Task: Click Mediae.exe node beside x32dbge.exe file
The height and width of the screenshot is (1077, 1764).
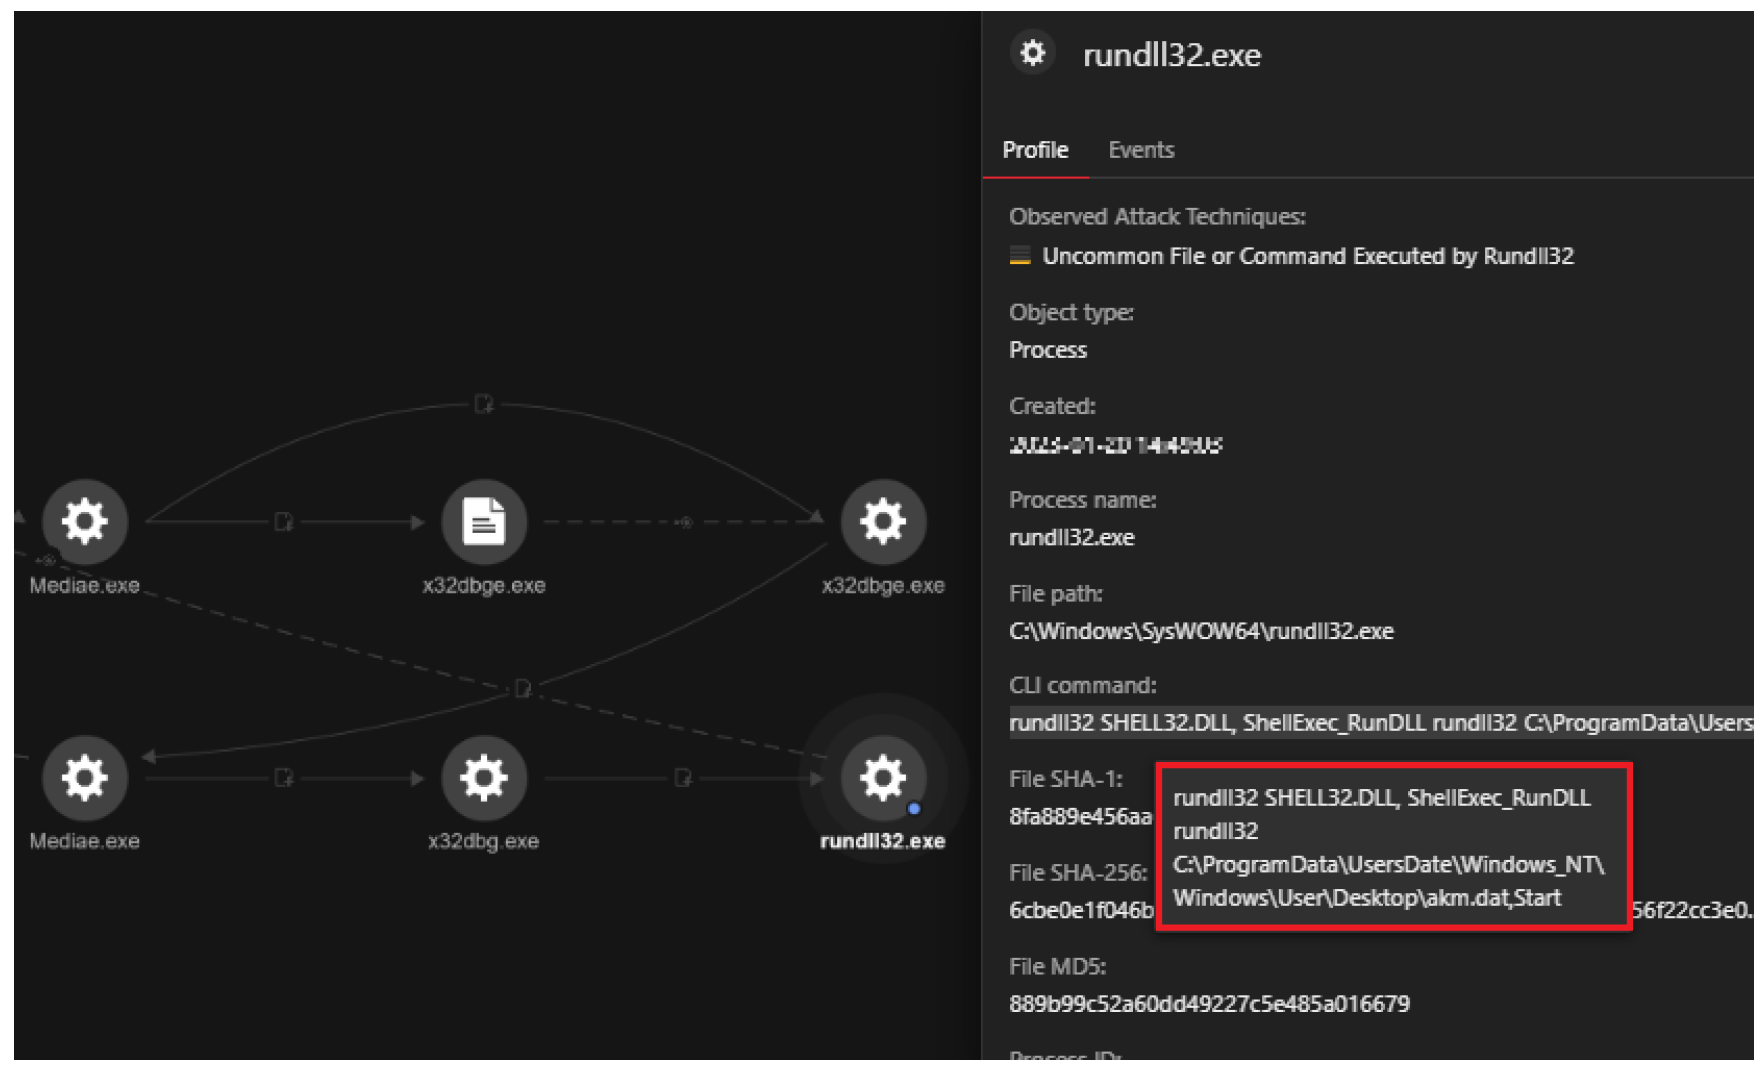Action: 85,522
